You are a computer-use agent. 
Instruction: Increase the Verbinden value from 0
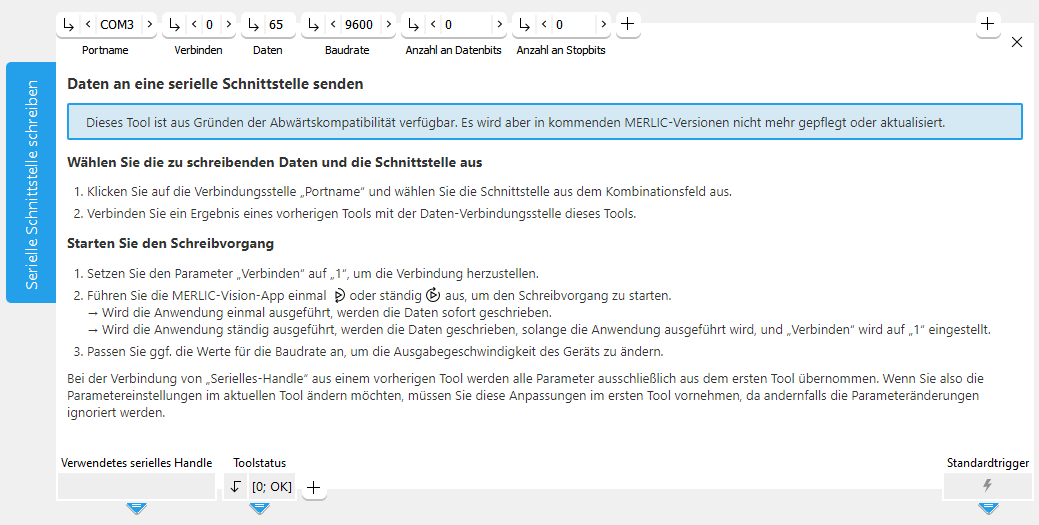[x=225, y=24]
